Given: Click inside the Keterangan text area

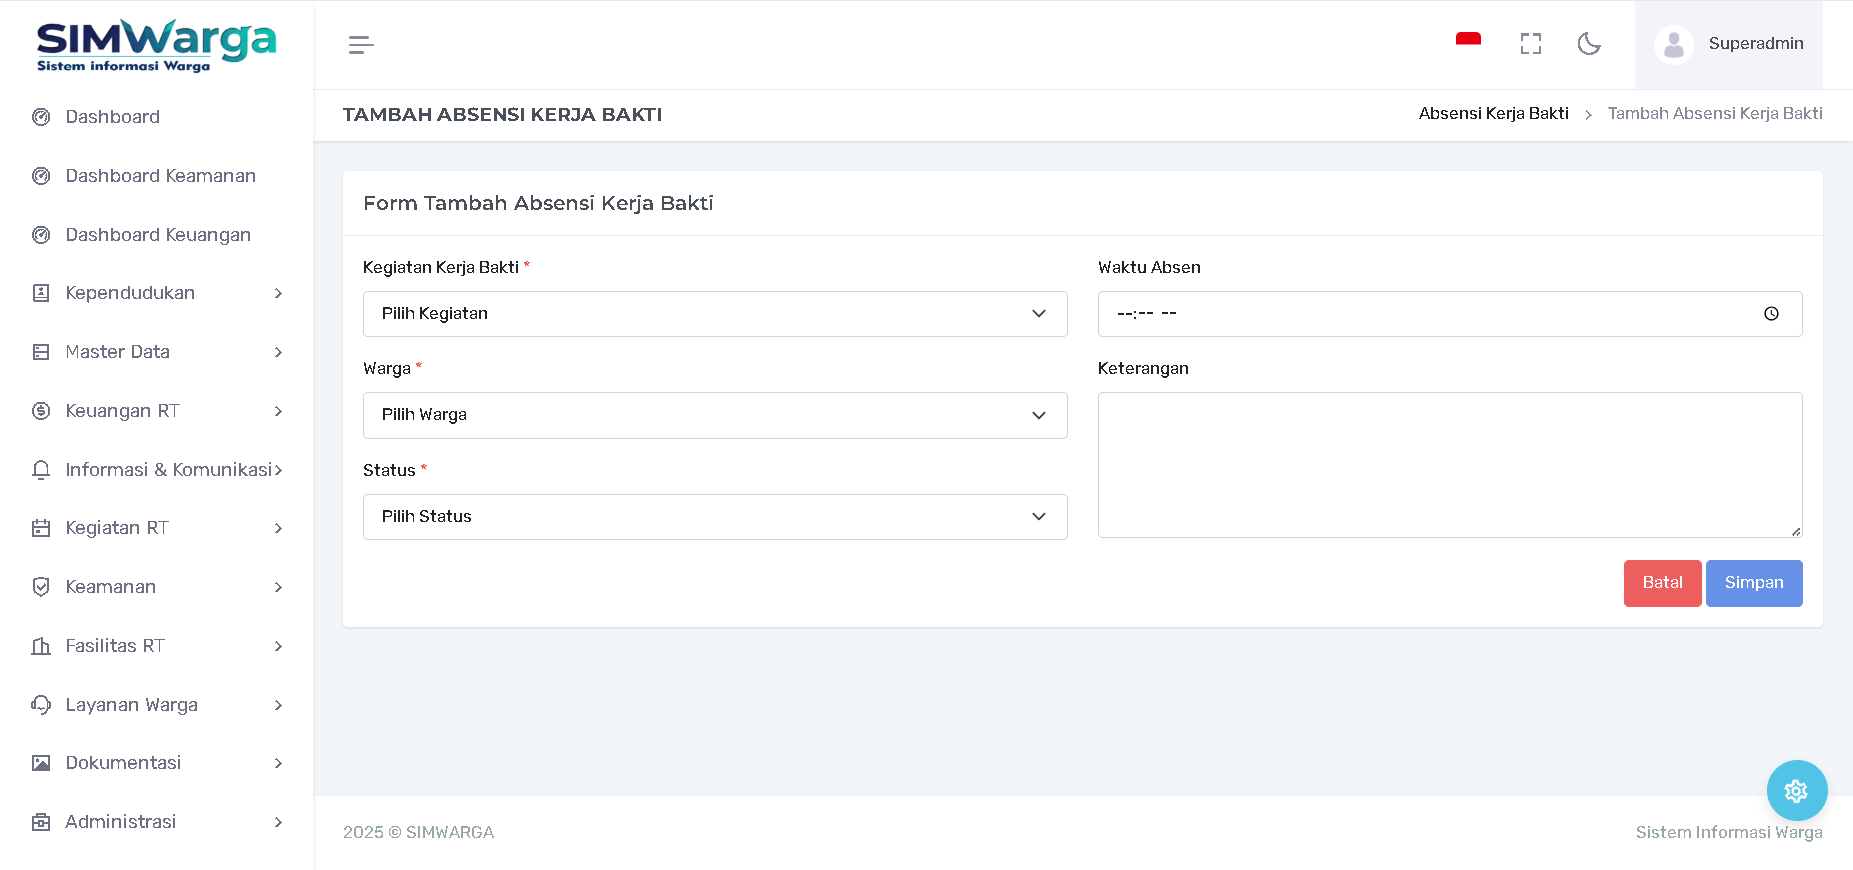Looking at the screenshot, I should [x=1449, y=465].
